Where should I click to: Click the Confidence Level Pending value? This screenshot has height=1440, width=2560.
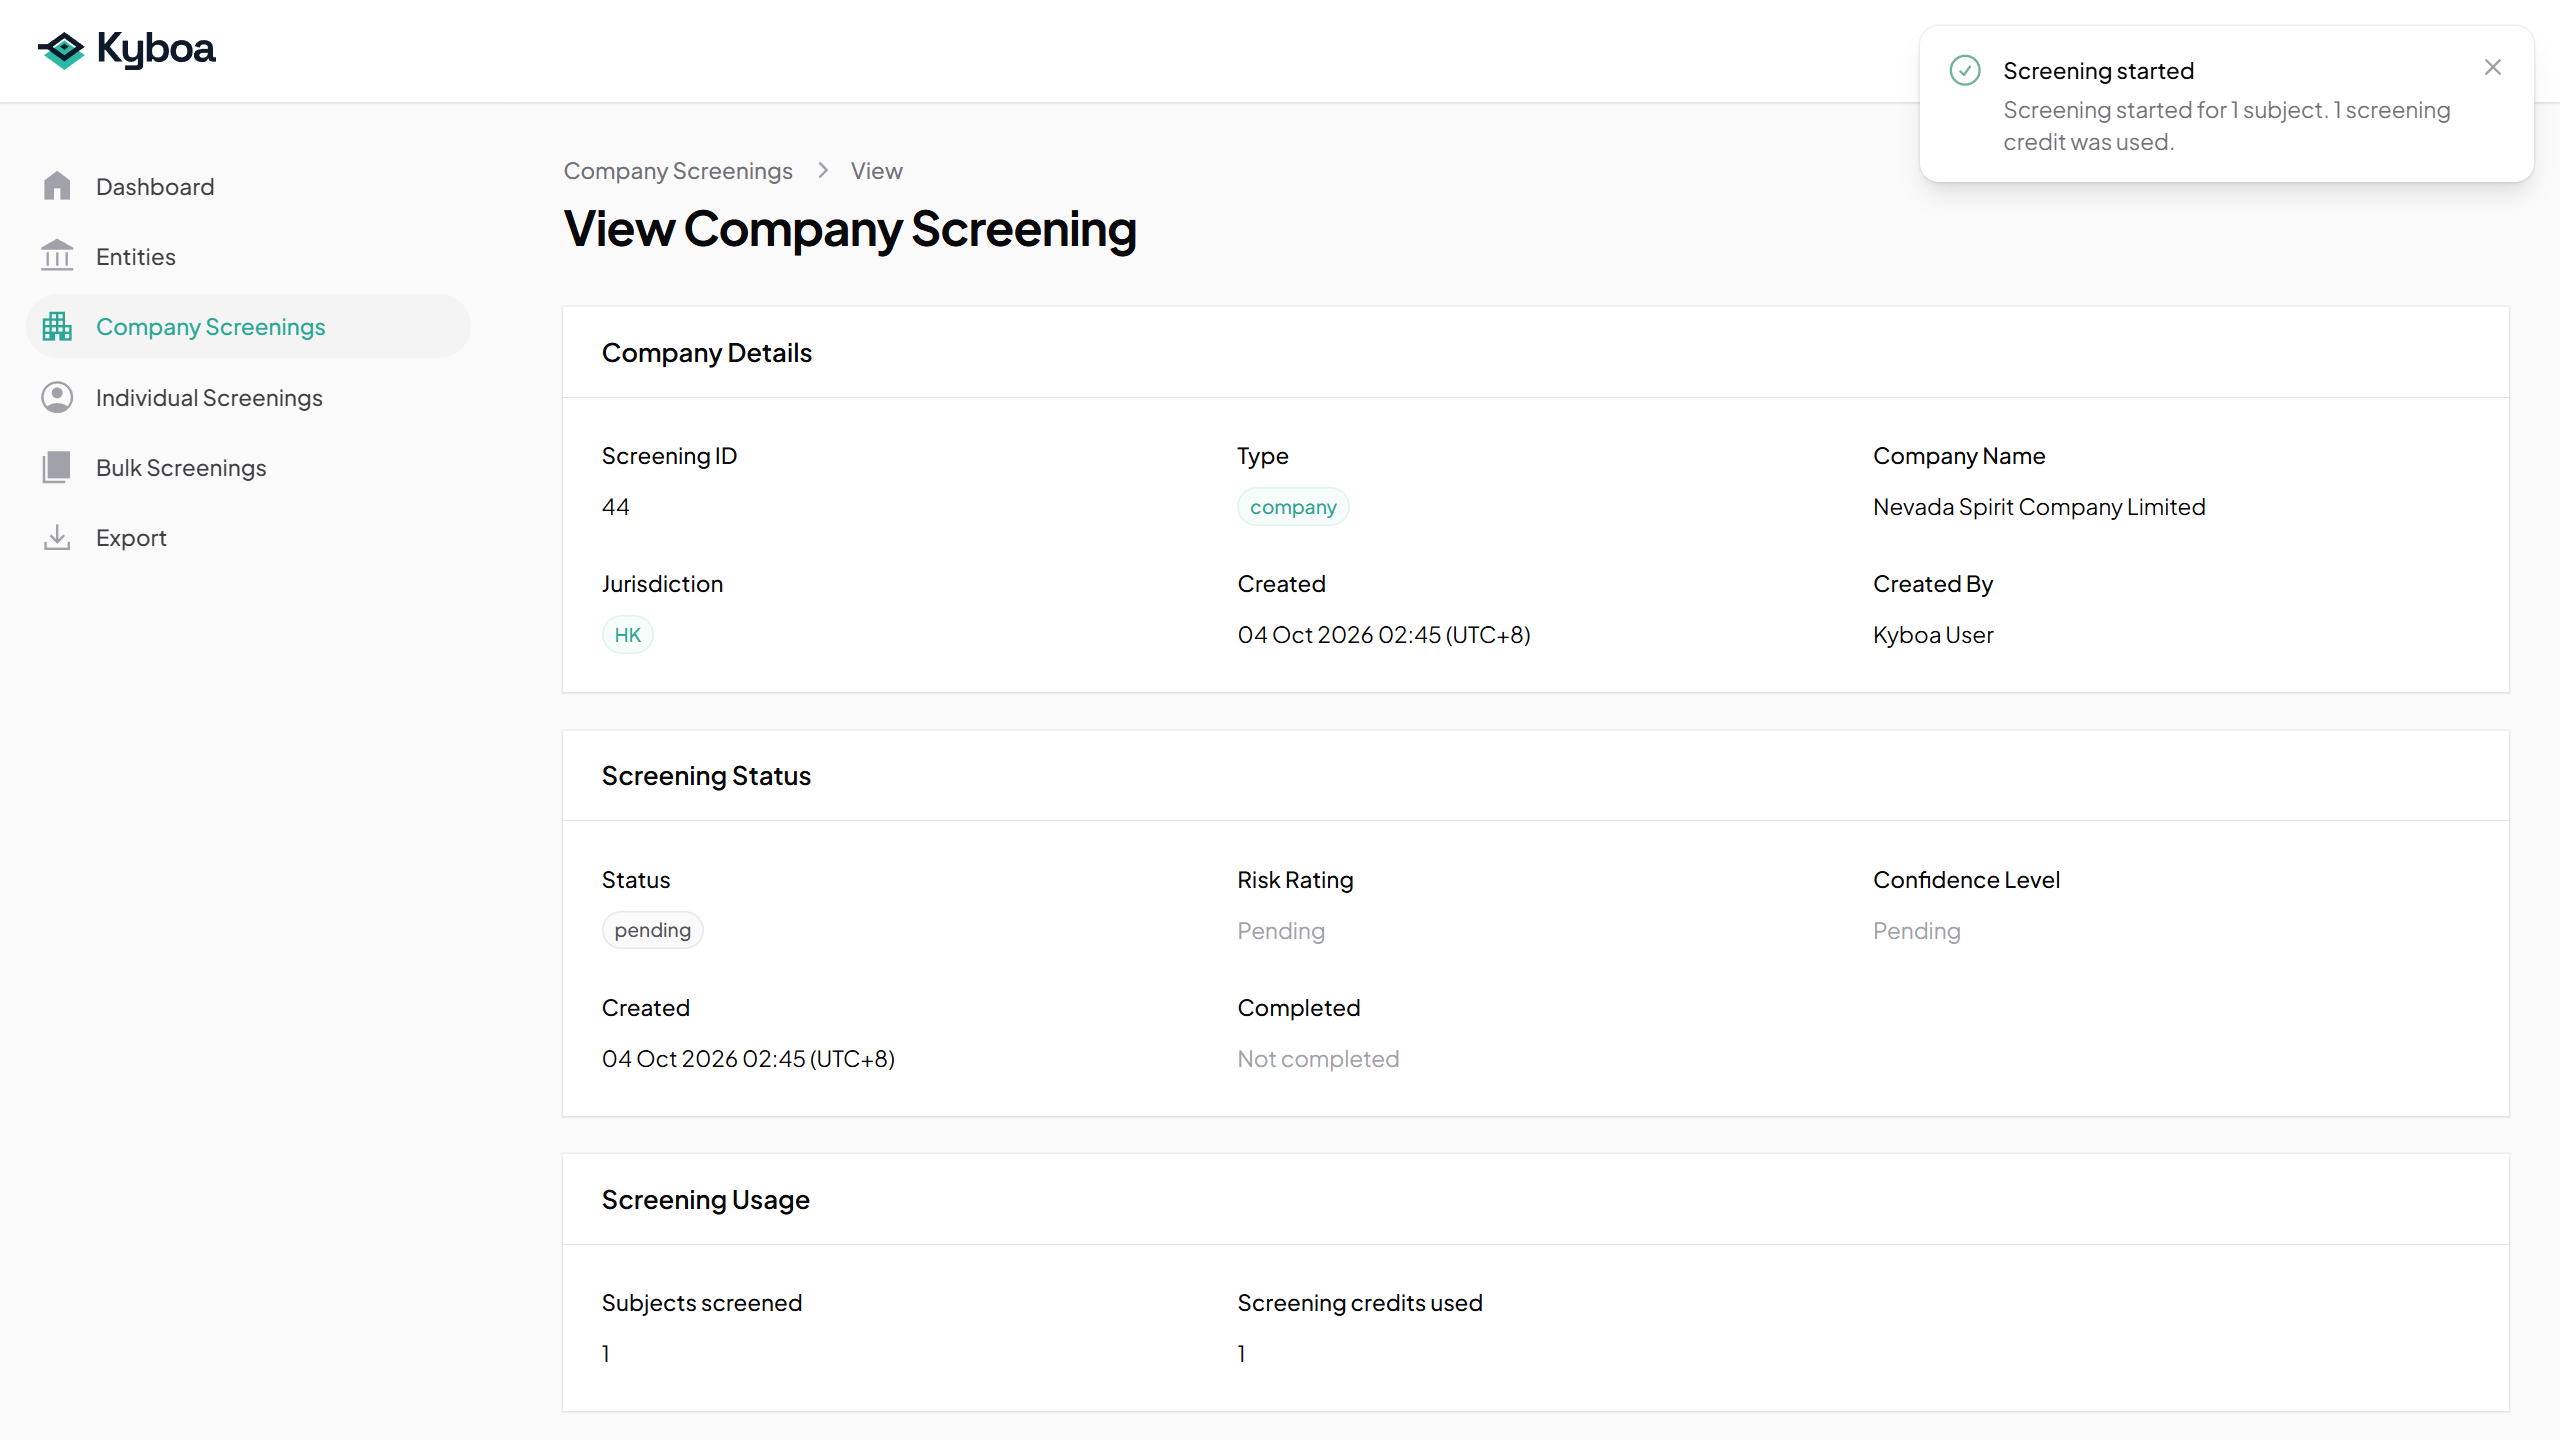(x=1917, y=931)
